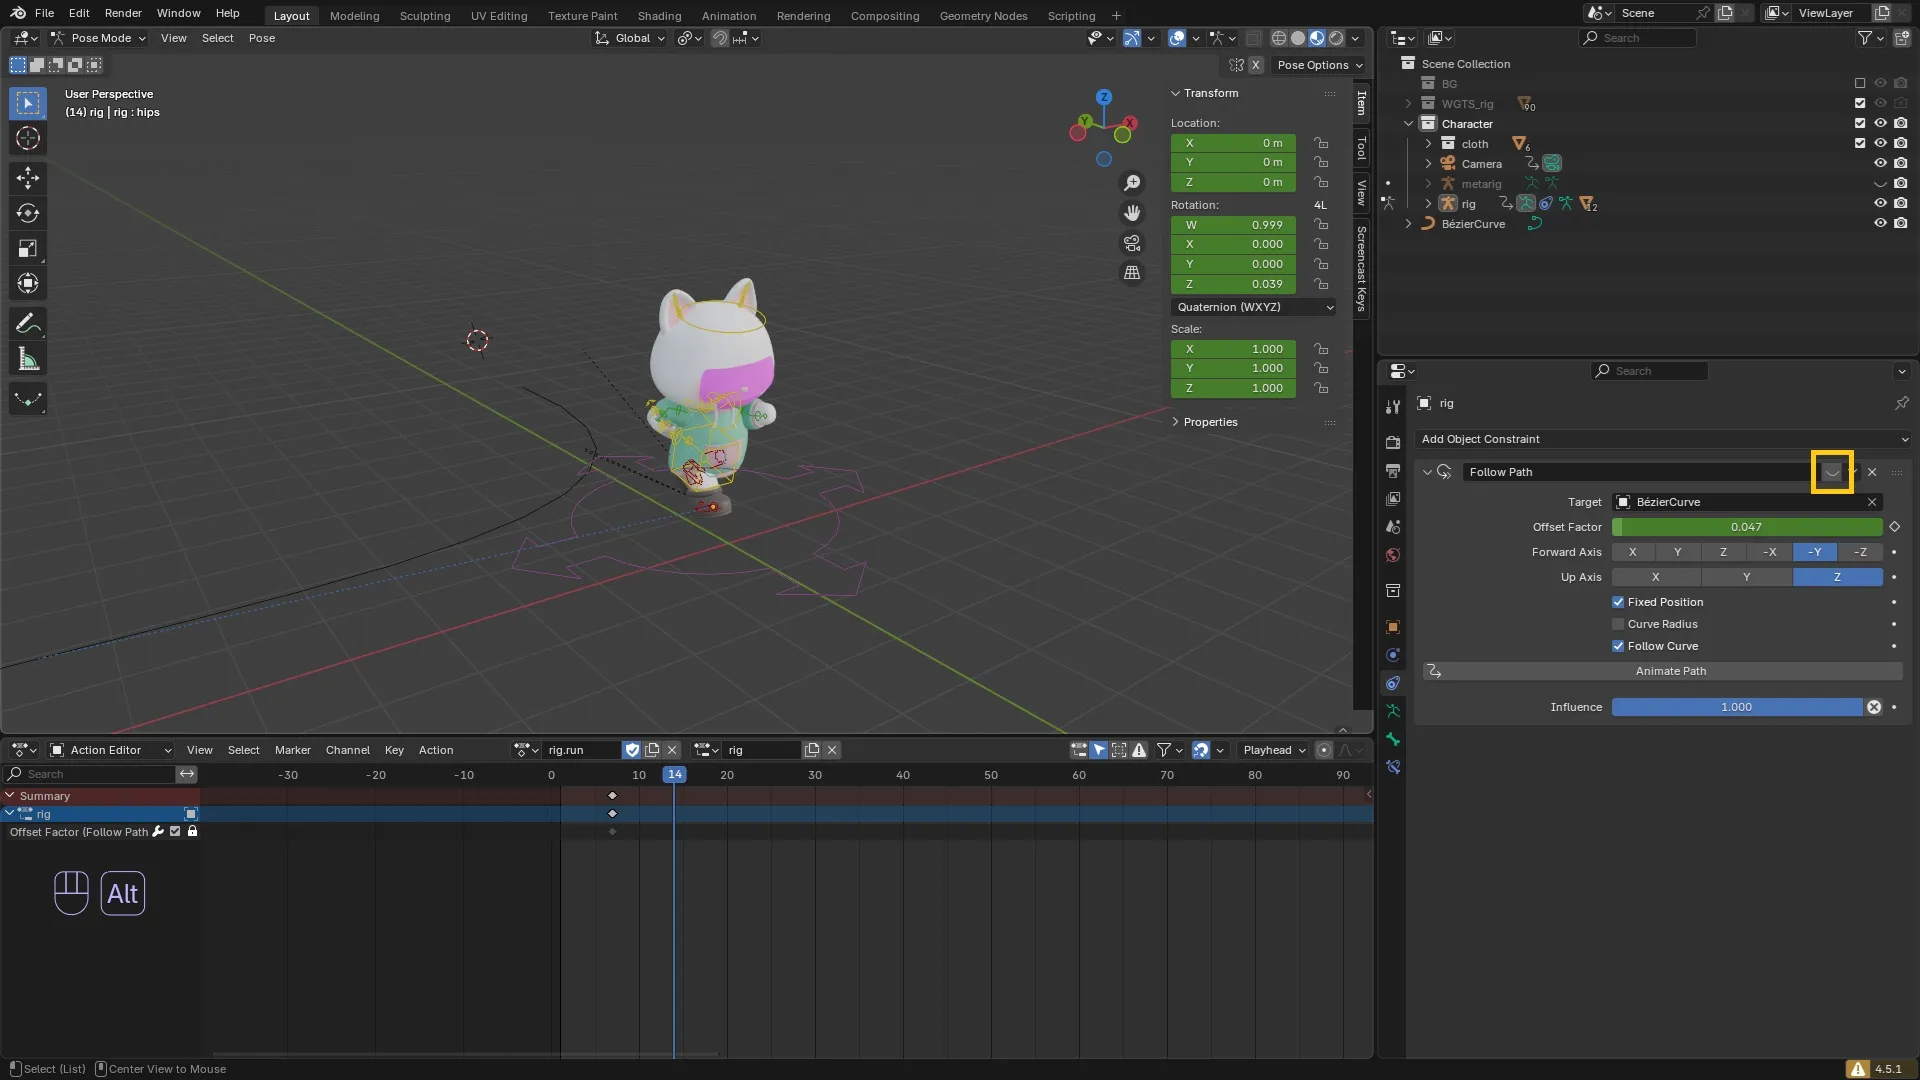
Task: Click the summary keyframe diamond at frame 7
Action: point(612,796)
